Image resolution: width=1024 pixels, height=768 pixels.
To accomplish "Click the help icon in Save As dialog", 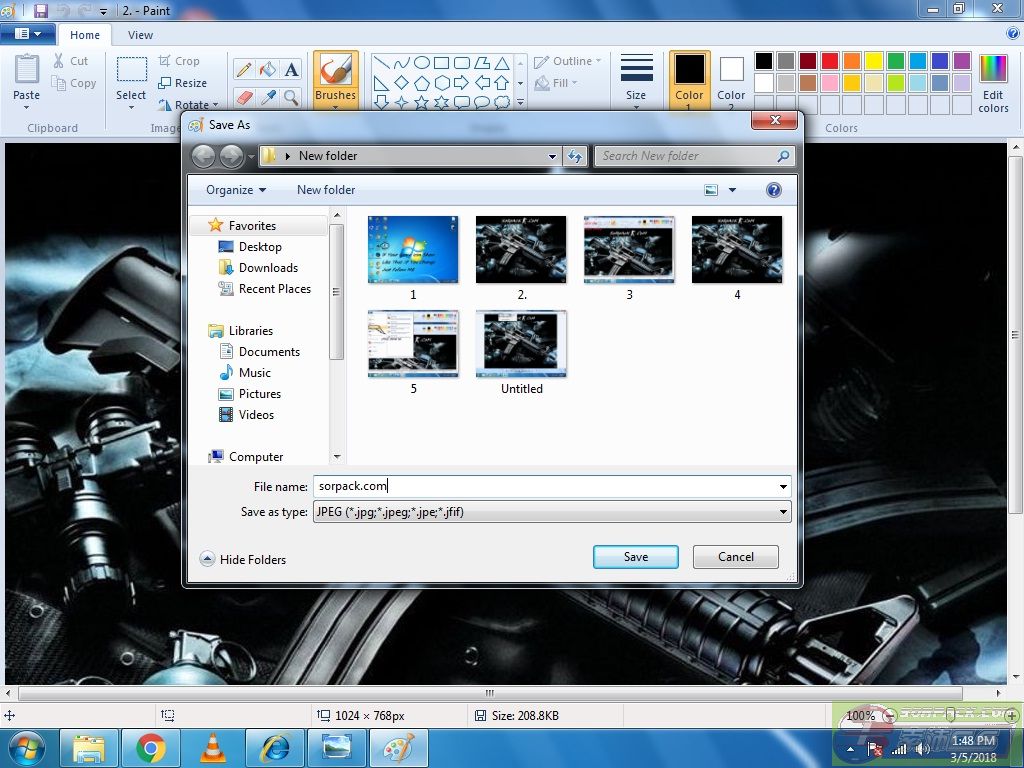I will point(773,190).
